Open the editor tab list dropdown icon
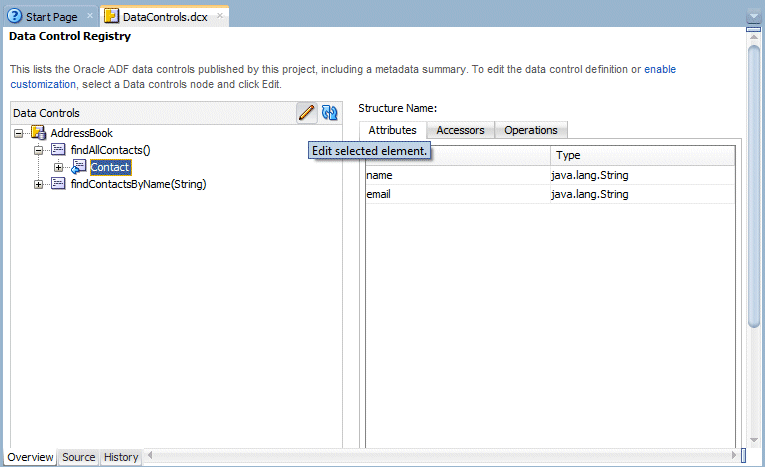The height and width of the screenshot is (467, 765). [x=754, y=17]
